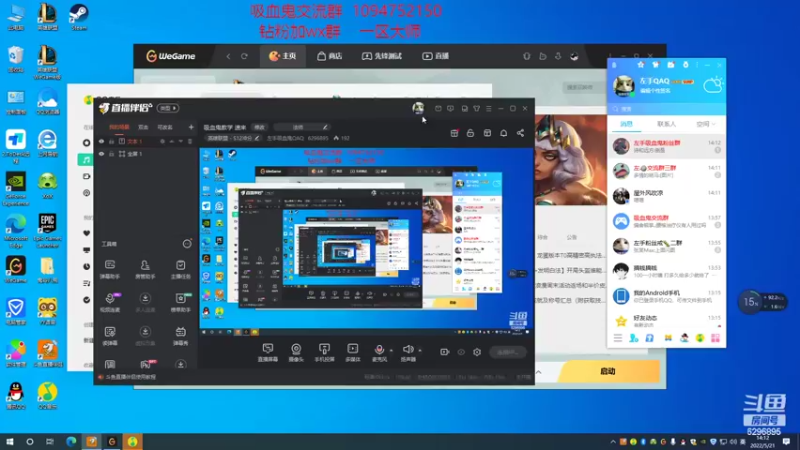Open streaming companion settings gear

[x=477, y=352]
